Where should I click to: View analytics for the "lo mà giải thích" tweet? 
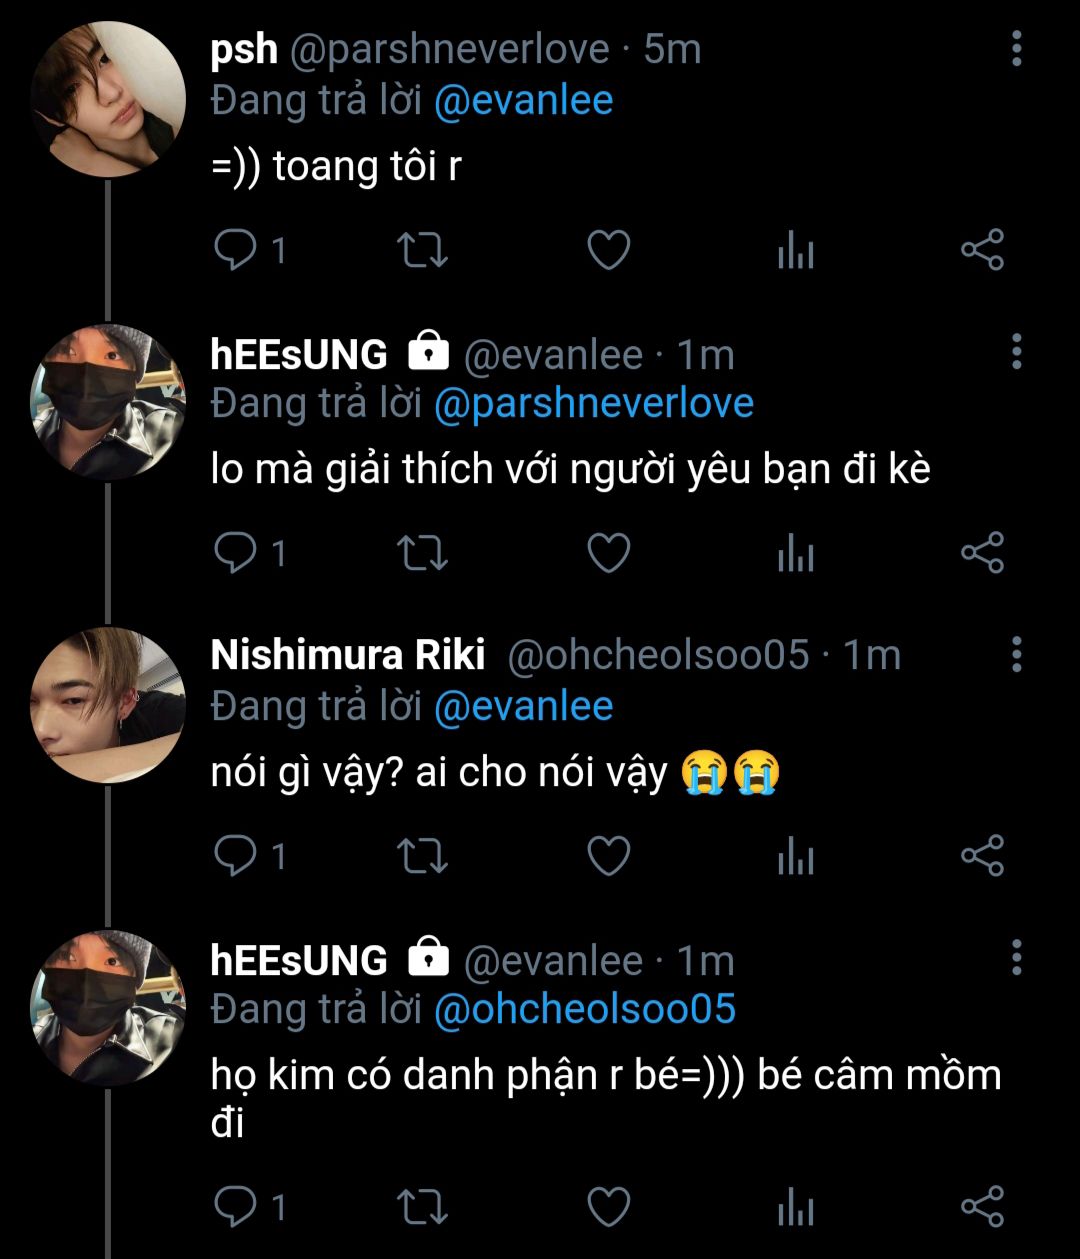coord(796,554)
